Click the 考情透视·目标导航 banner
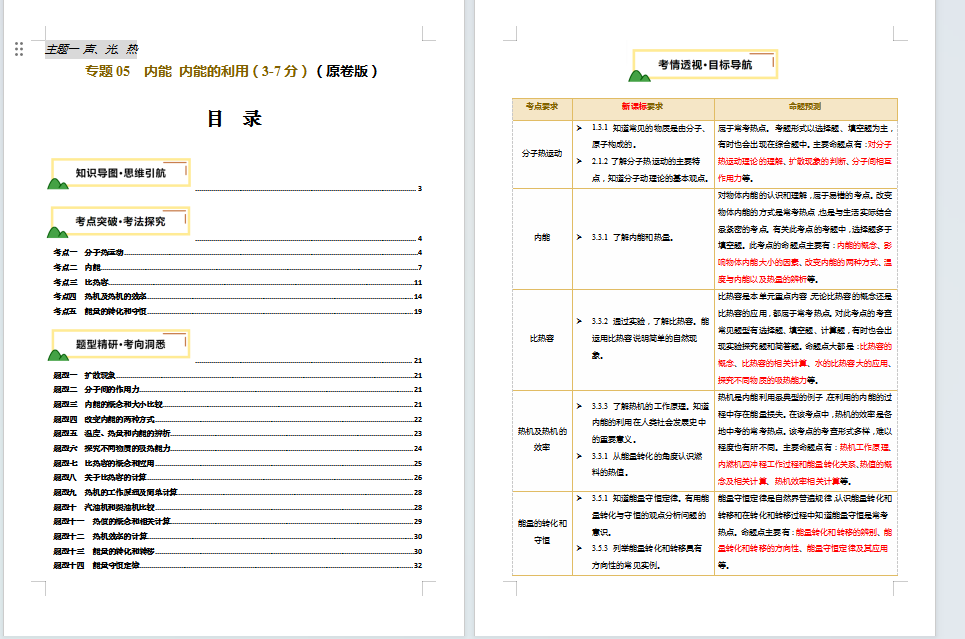 (703, 65)
